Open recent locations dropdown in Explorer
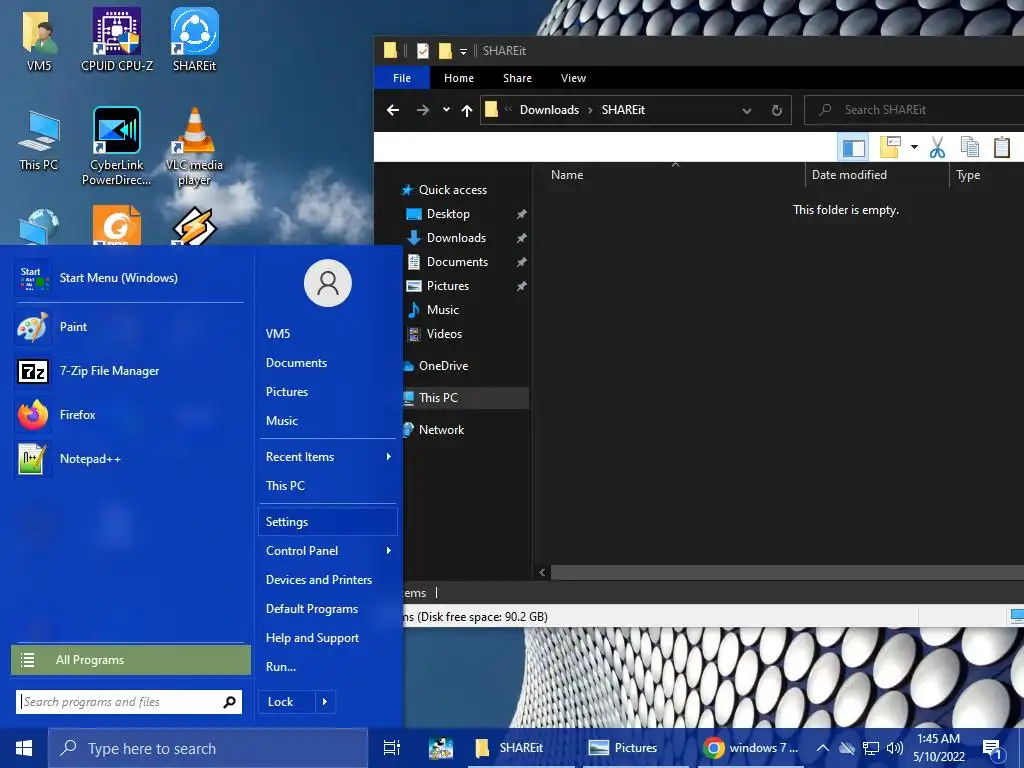 point(446,110)
